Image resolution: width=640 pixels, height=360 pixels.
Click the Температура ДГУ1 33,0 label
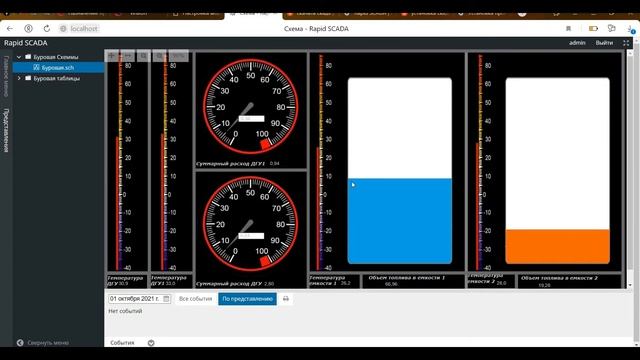[x=169, y=280]
